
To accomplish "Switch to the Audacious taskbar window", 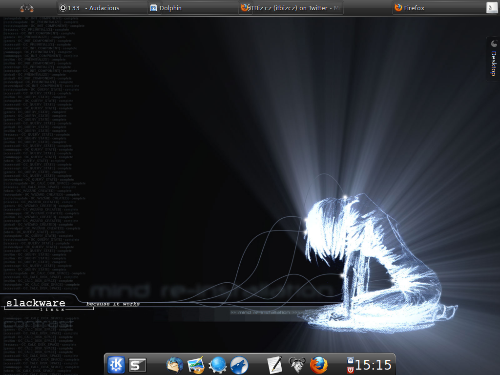I will pos(89,8).
